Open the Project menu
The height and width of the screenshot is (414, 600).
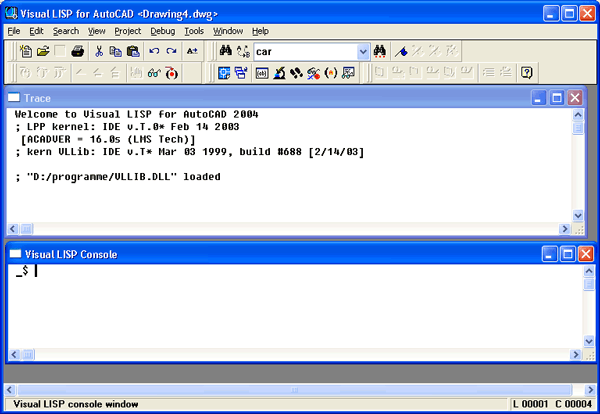tap(127, 31)
